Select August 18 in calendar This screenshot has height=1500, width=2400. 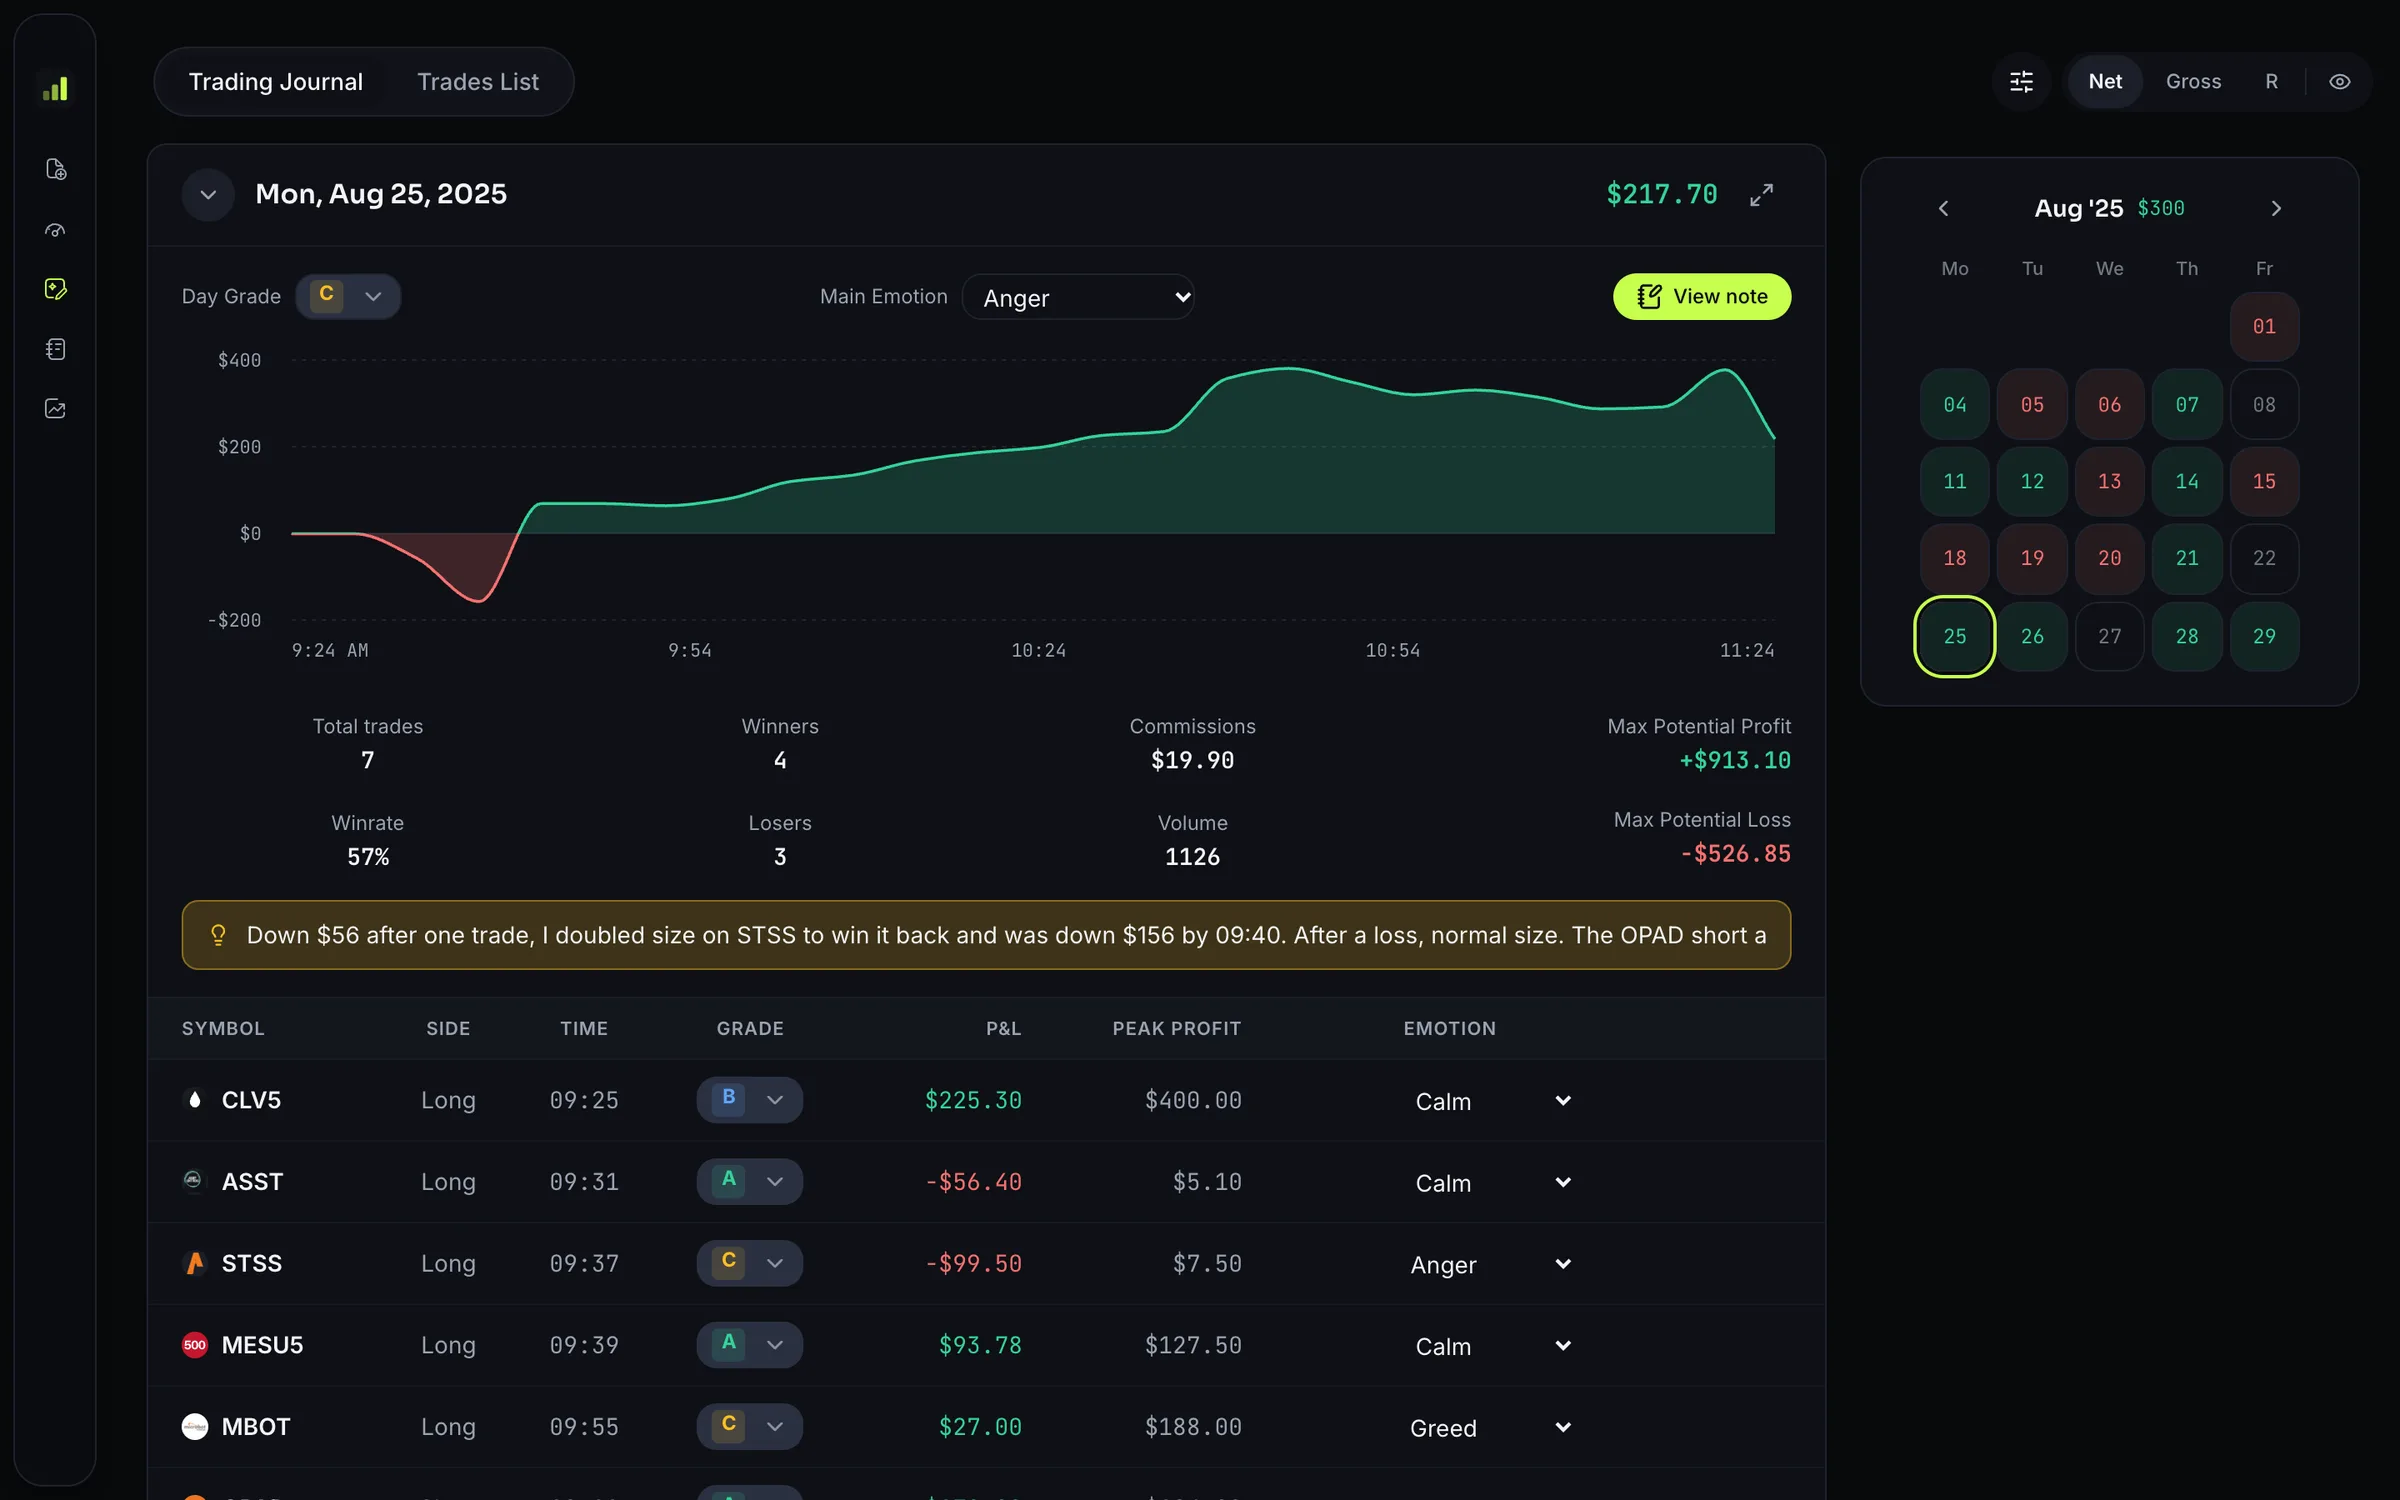(1955, 558)
